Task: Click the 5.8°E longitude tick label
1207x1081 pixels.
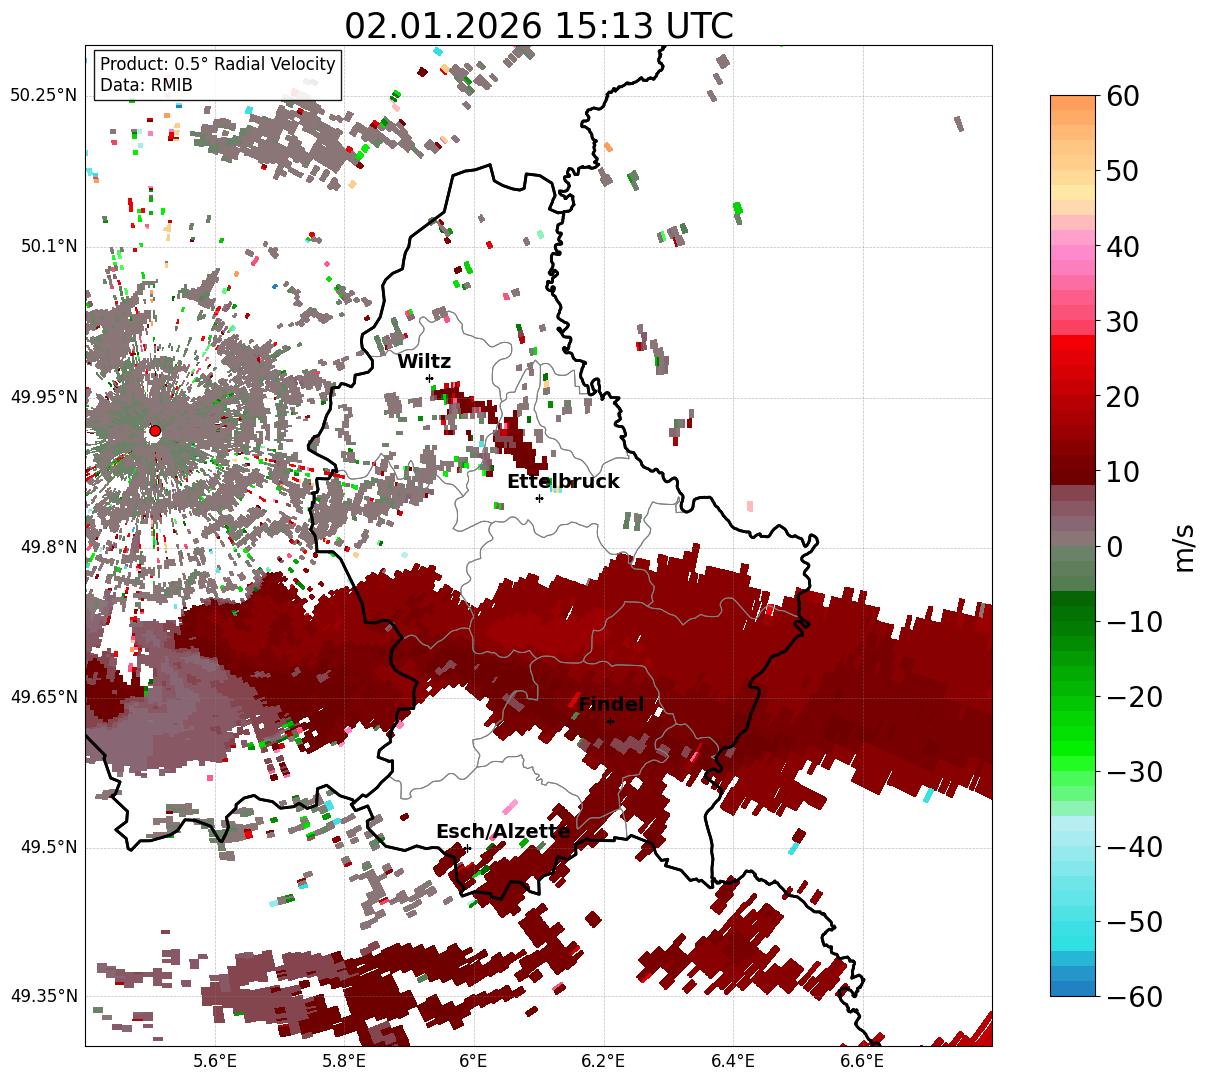Action: (344, 1062)
